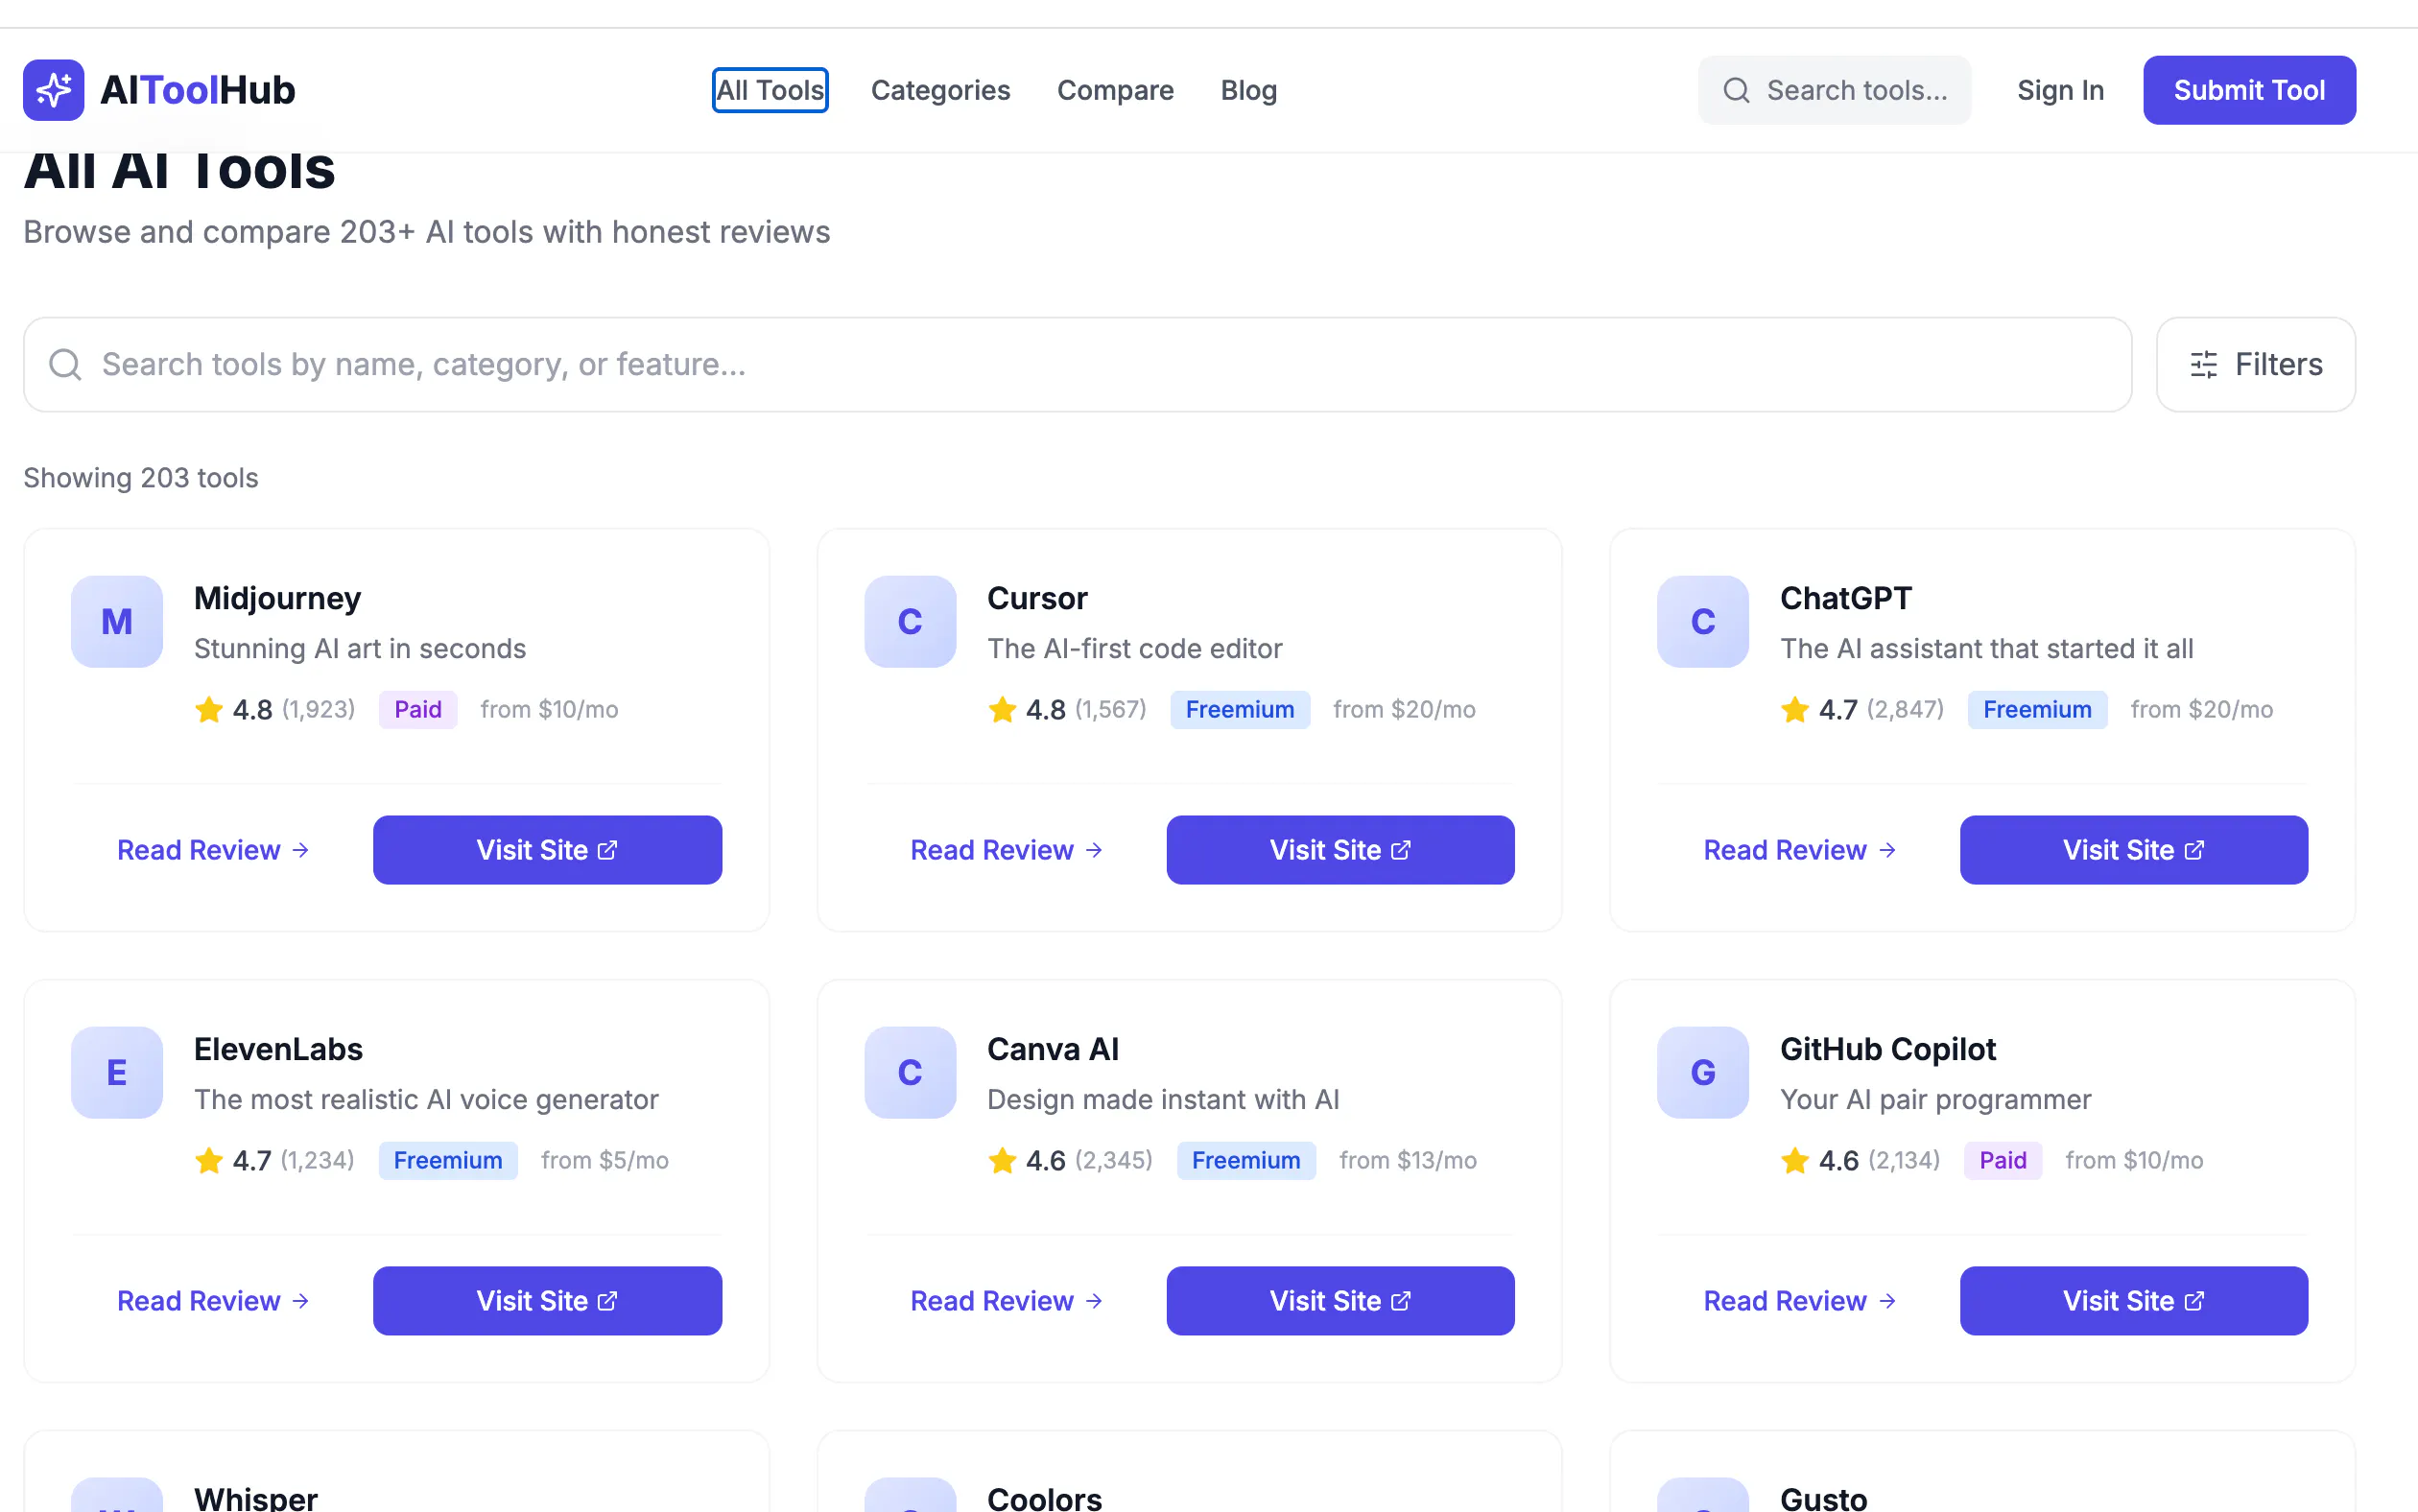Go to the Compare page

(1115, 91)
